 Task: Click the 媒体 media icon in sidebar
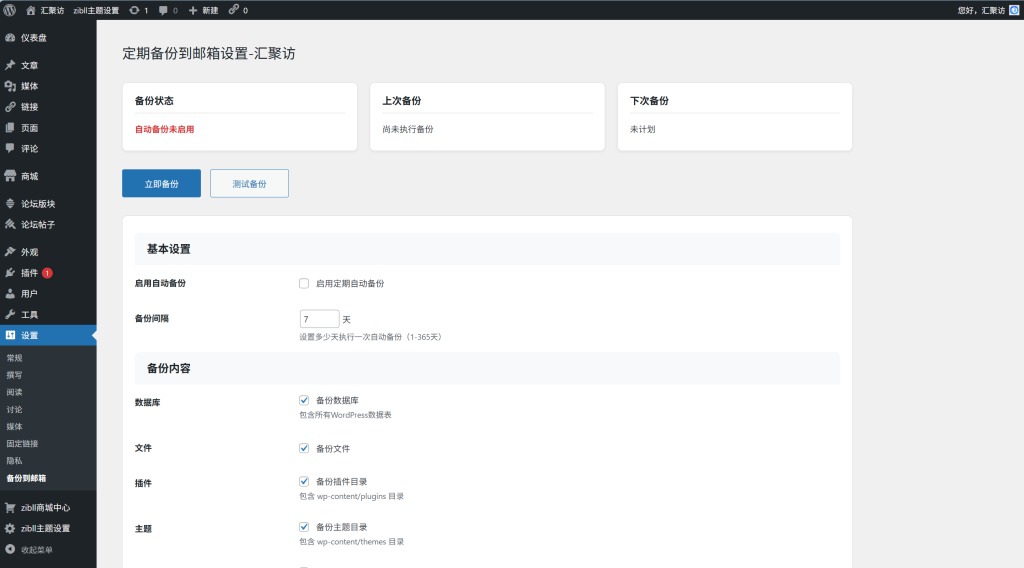[10, 86]
